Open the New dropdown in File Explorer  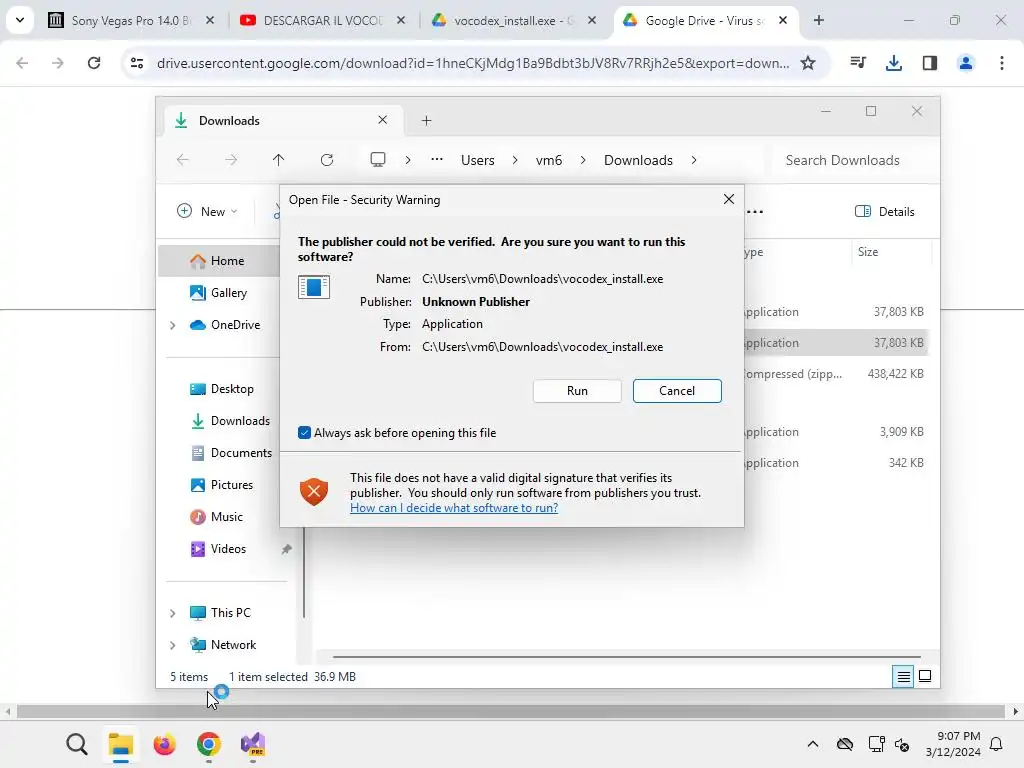tap(206, 212)
